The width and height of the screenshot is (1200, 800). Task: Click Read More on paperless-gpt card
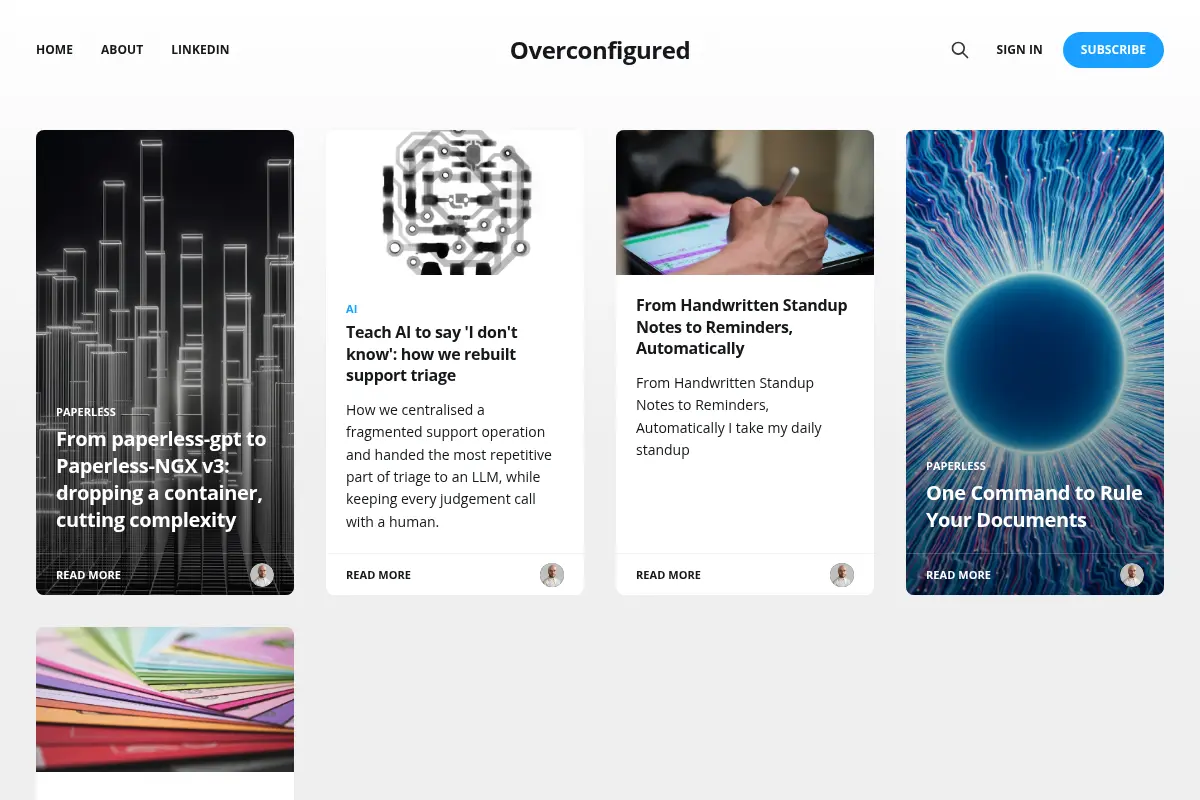pyautogui.click(x=88, y=575)
